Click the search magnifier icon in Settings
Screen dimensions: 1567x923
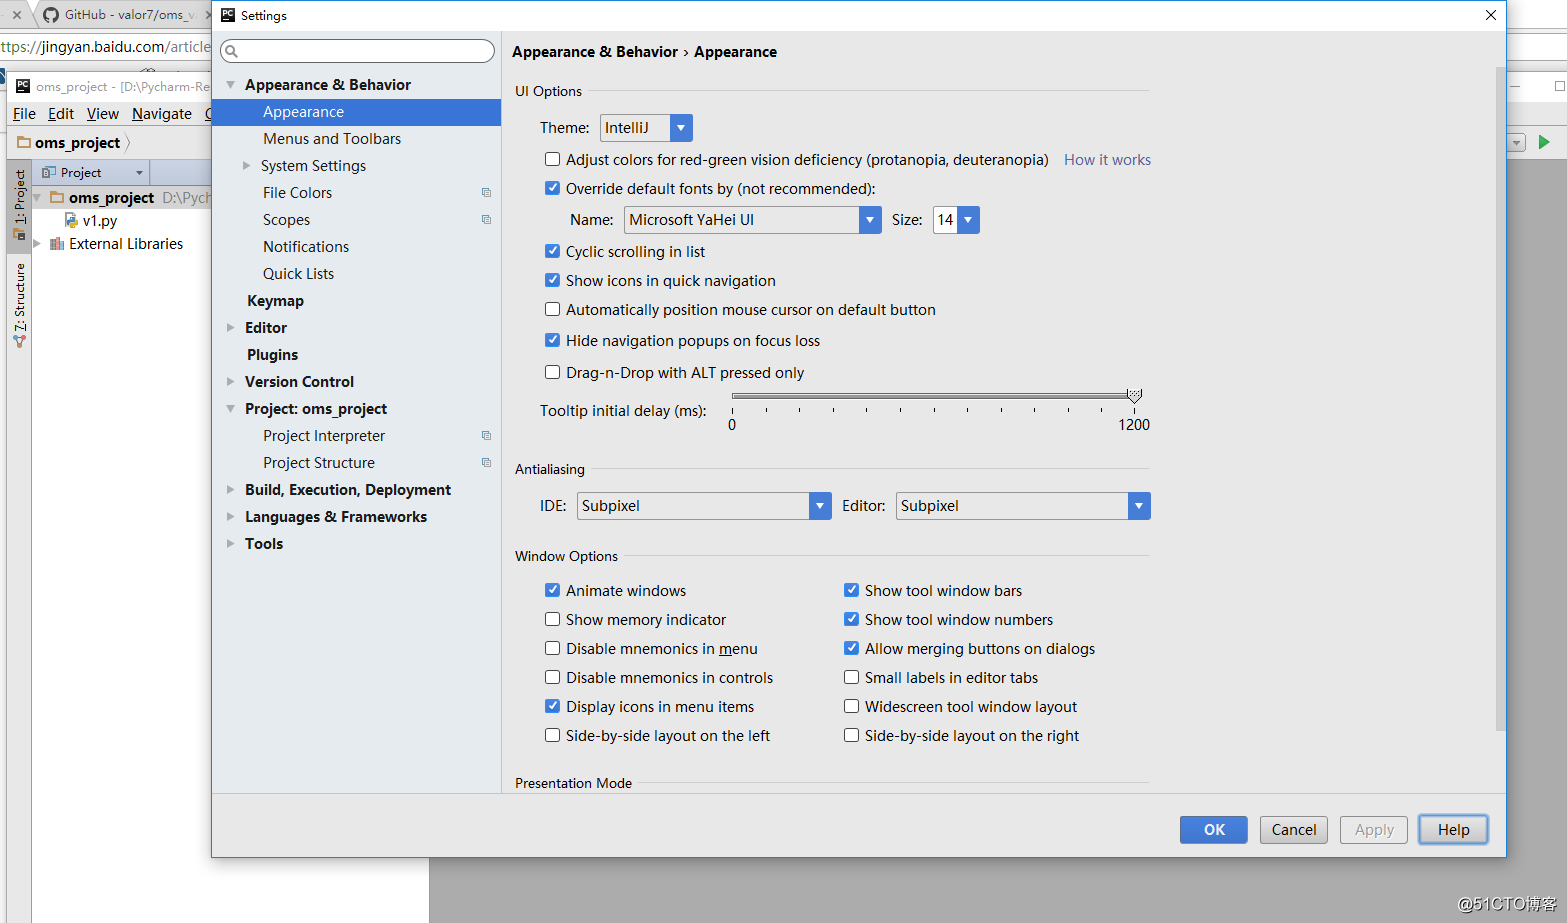coord(231,51)
